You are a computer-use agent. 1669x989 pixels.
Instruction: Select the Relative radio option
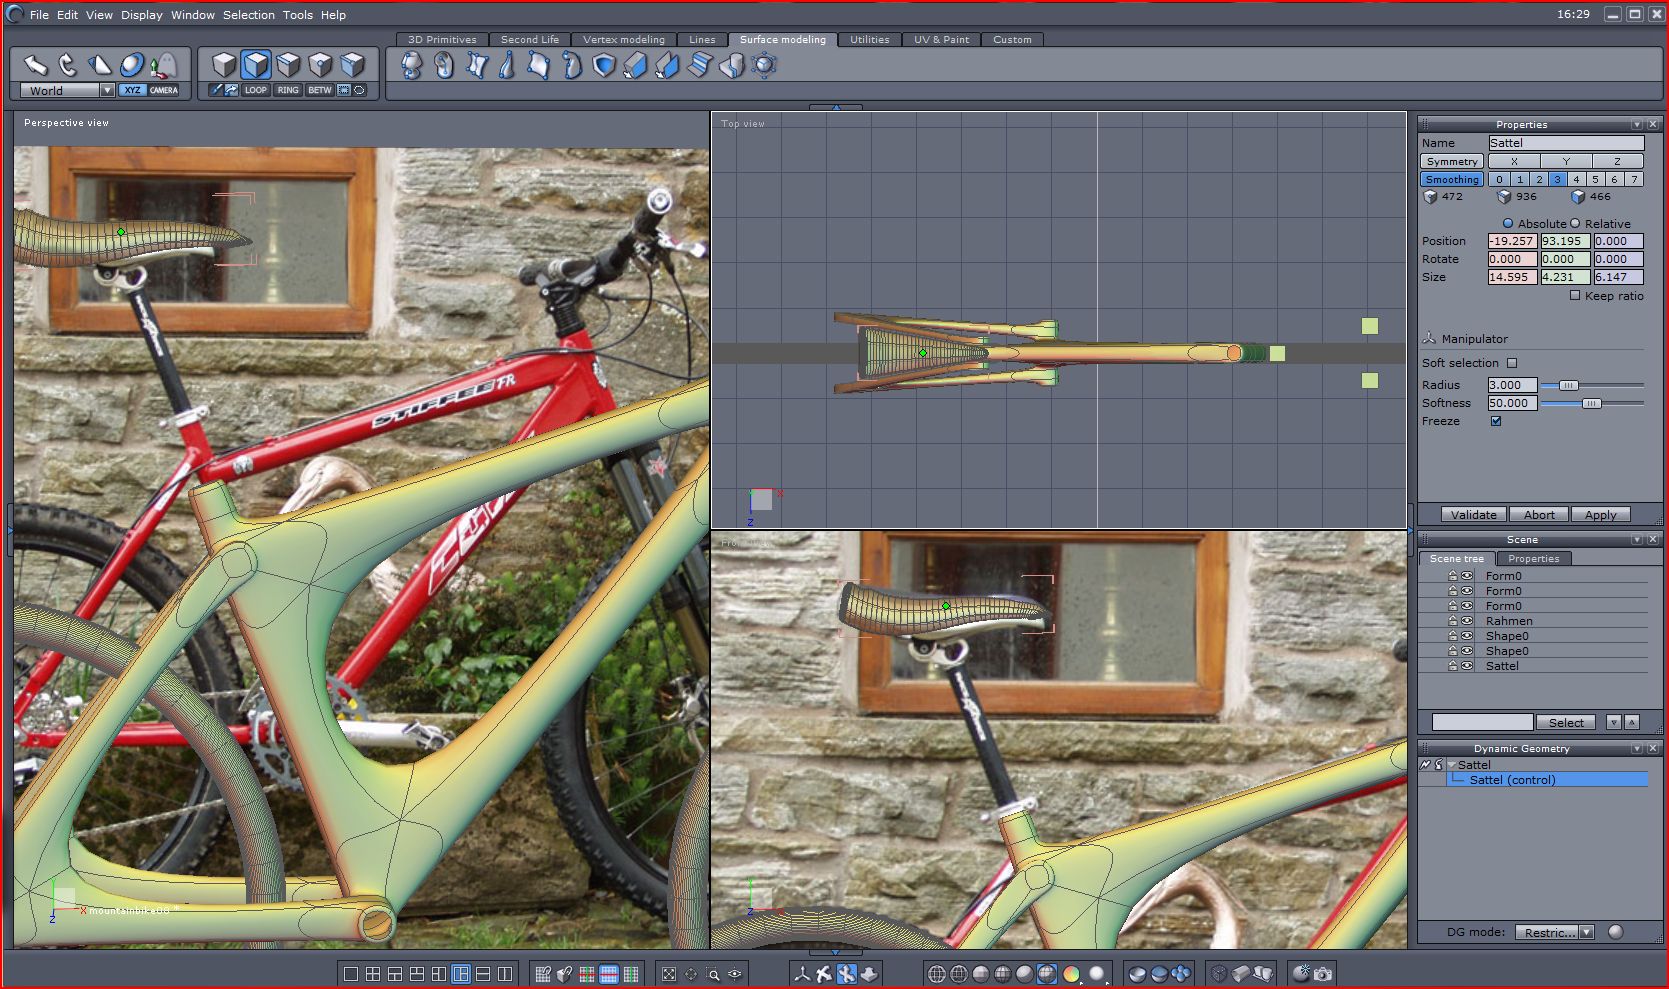pos(1575,224)
